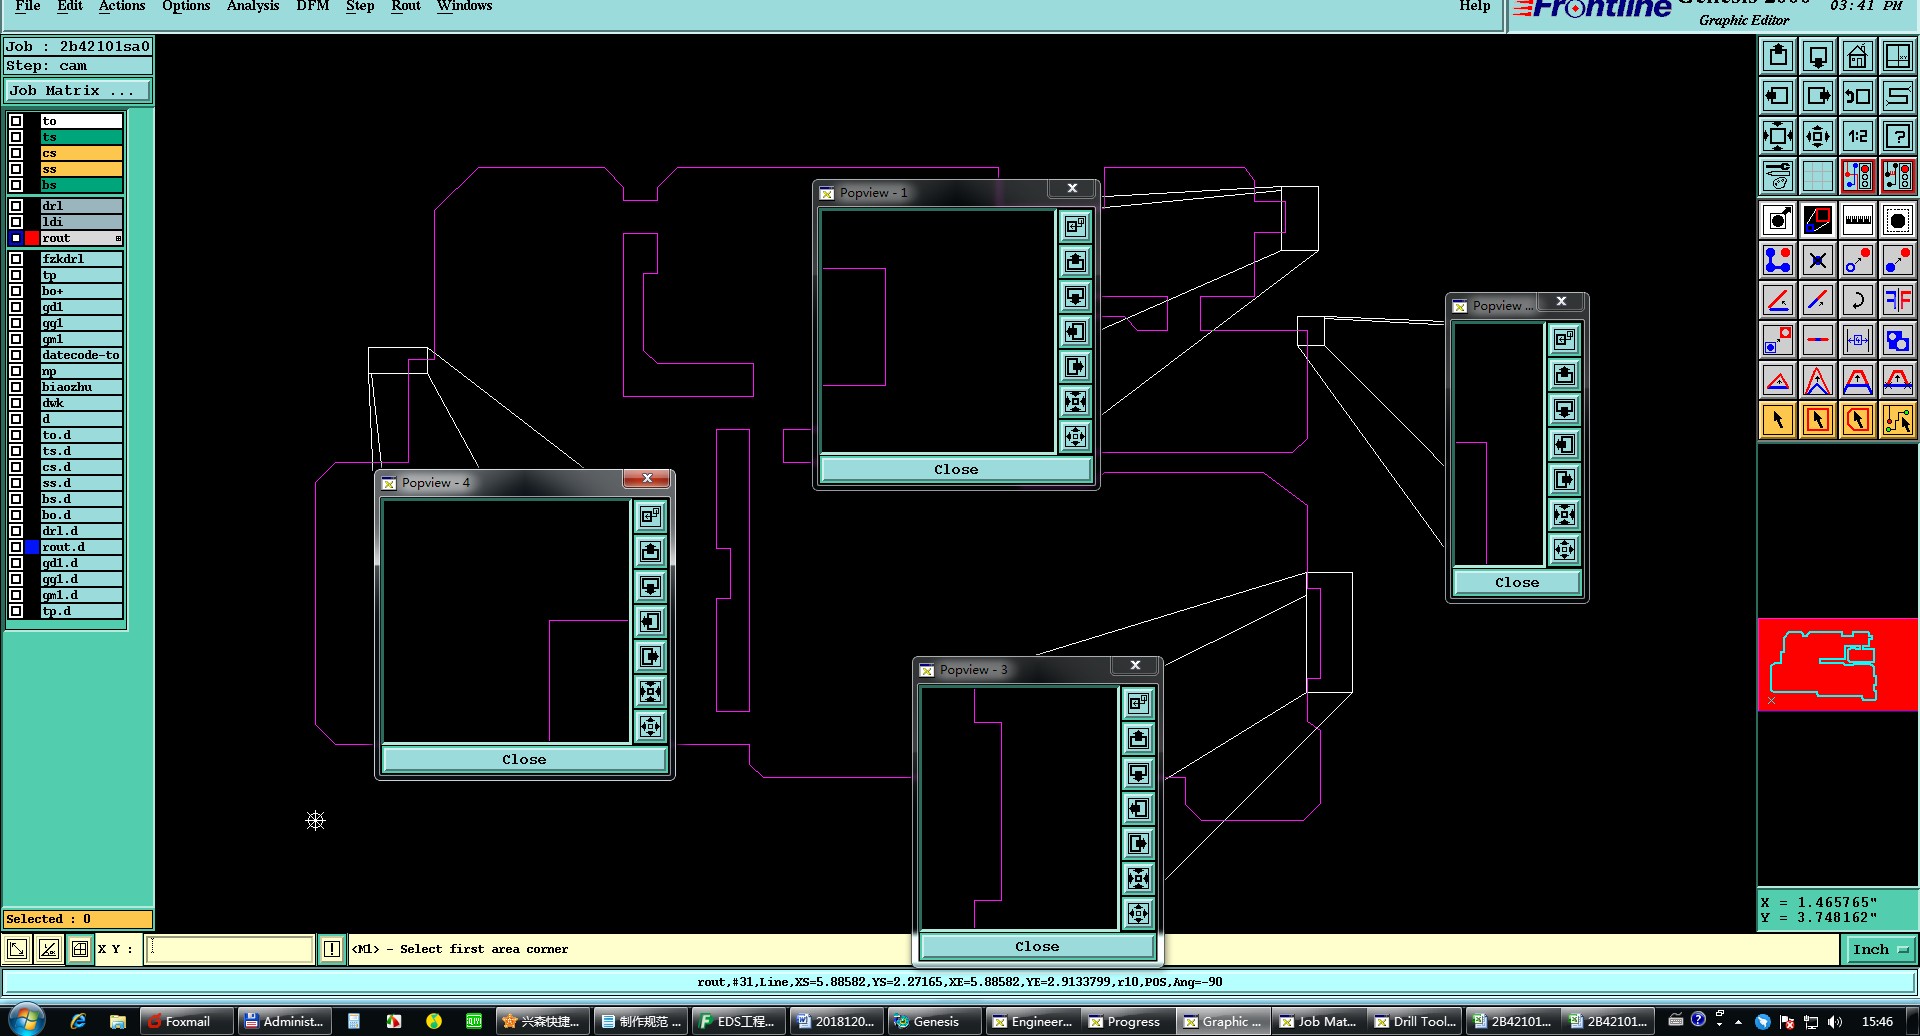The width and height of the screenshot is (1920, 1036).
Task: Click zoom in icon in Popview - 4
Action: [x=650, y=692]
